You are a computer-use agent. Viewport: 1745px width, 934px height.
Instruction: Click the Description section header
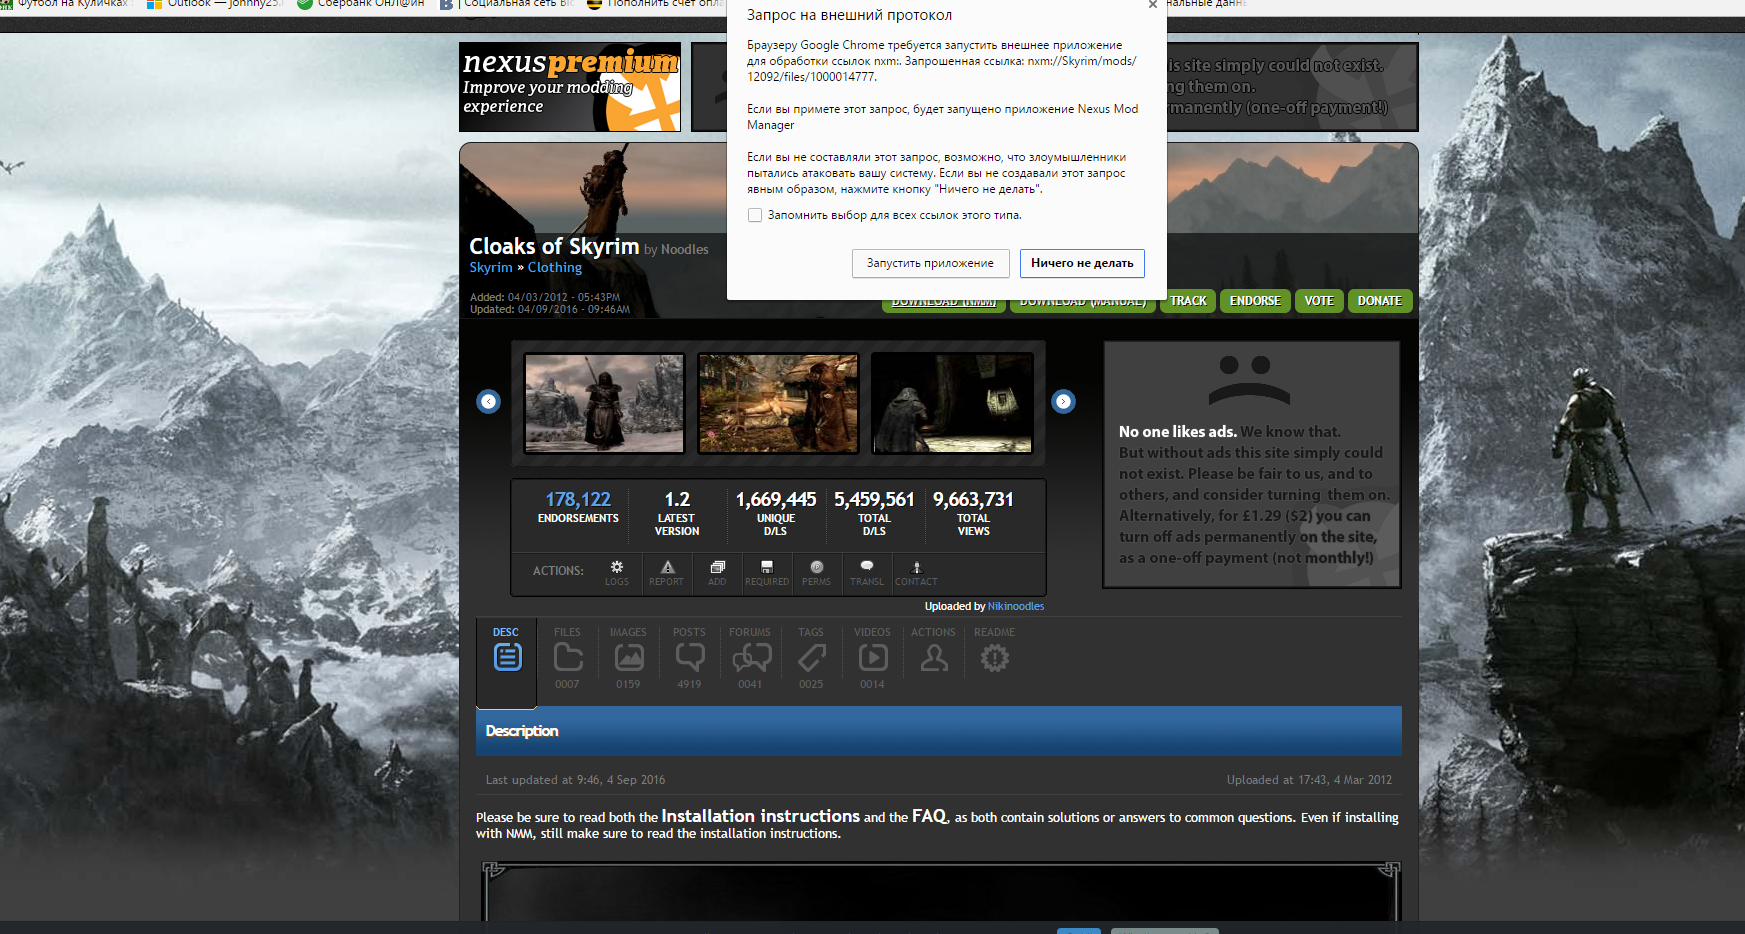point(939,731)
